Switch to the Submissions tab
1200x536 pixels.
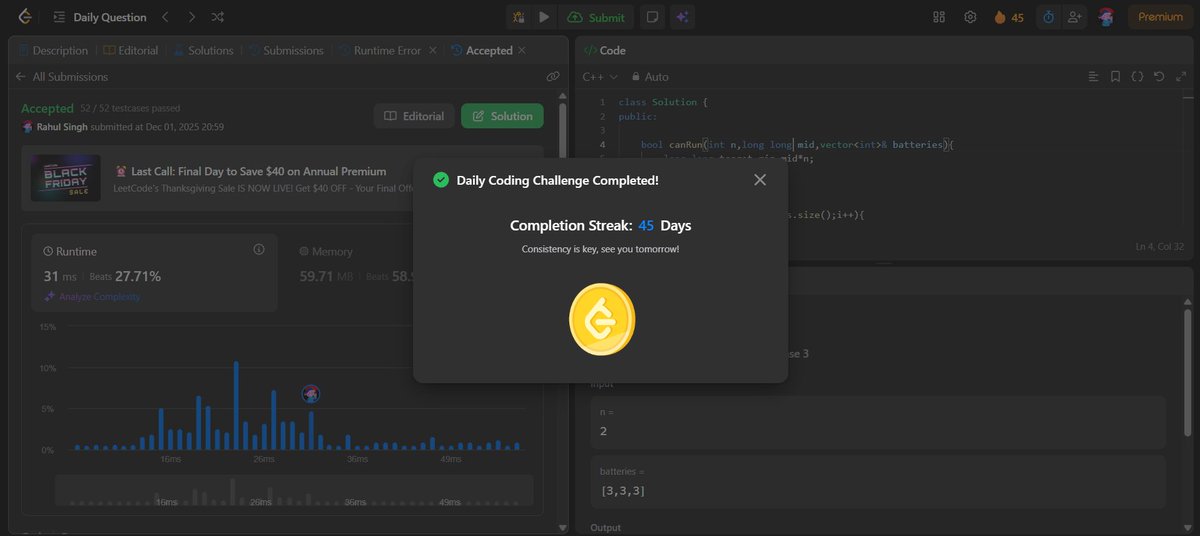[286, 50]
